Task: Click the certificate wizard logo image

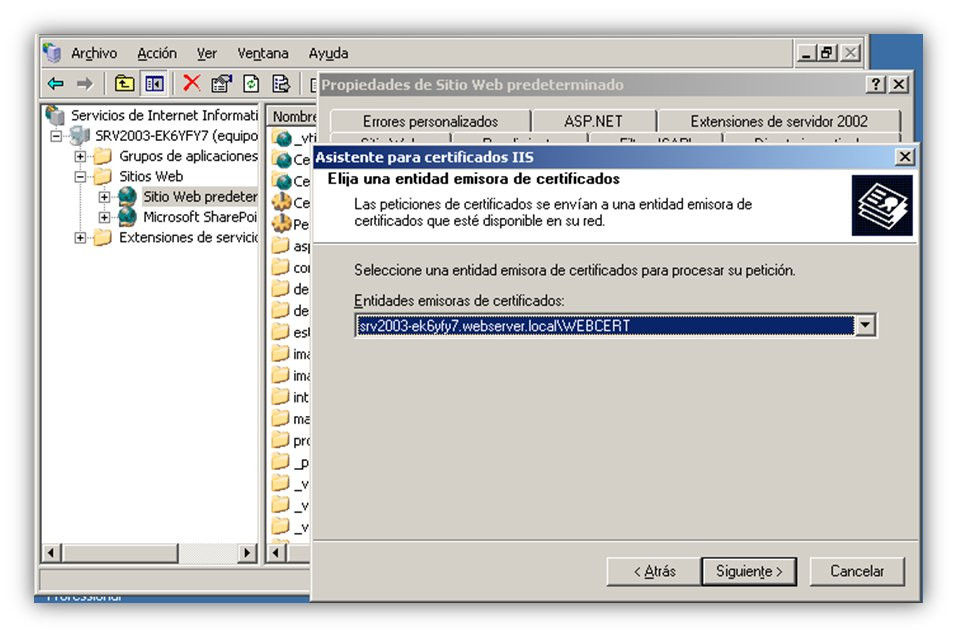Action: tap(881, 206)
